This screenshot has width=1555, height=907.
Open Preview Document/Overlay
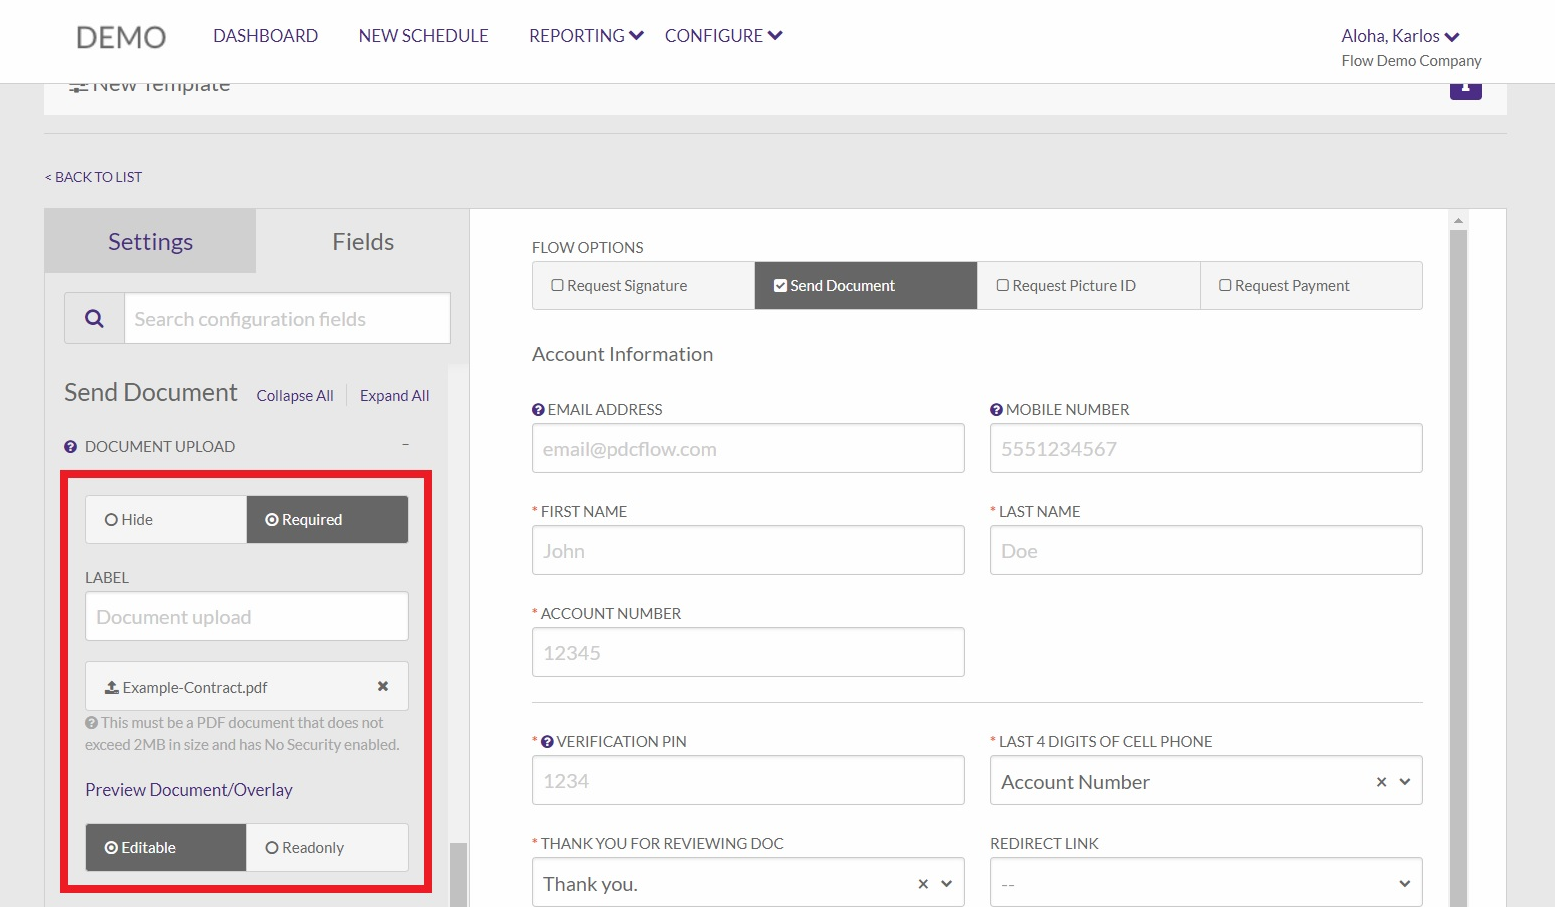189,790
